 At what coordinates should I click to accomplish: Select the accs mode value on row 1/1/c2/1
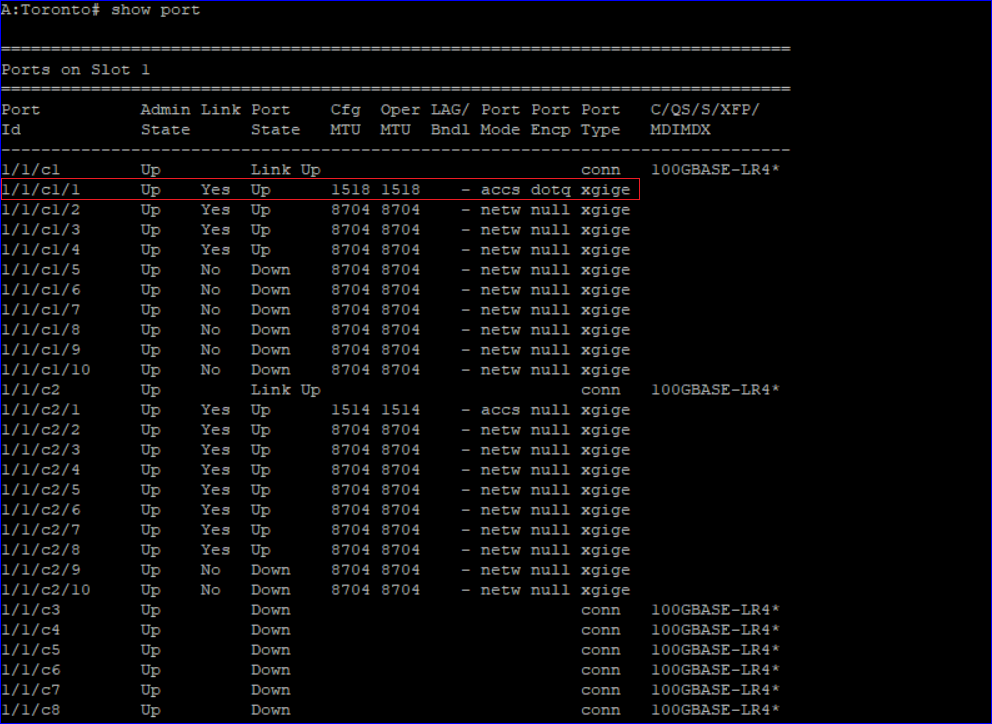click(x=501, y=409)
